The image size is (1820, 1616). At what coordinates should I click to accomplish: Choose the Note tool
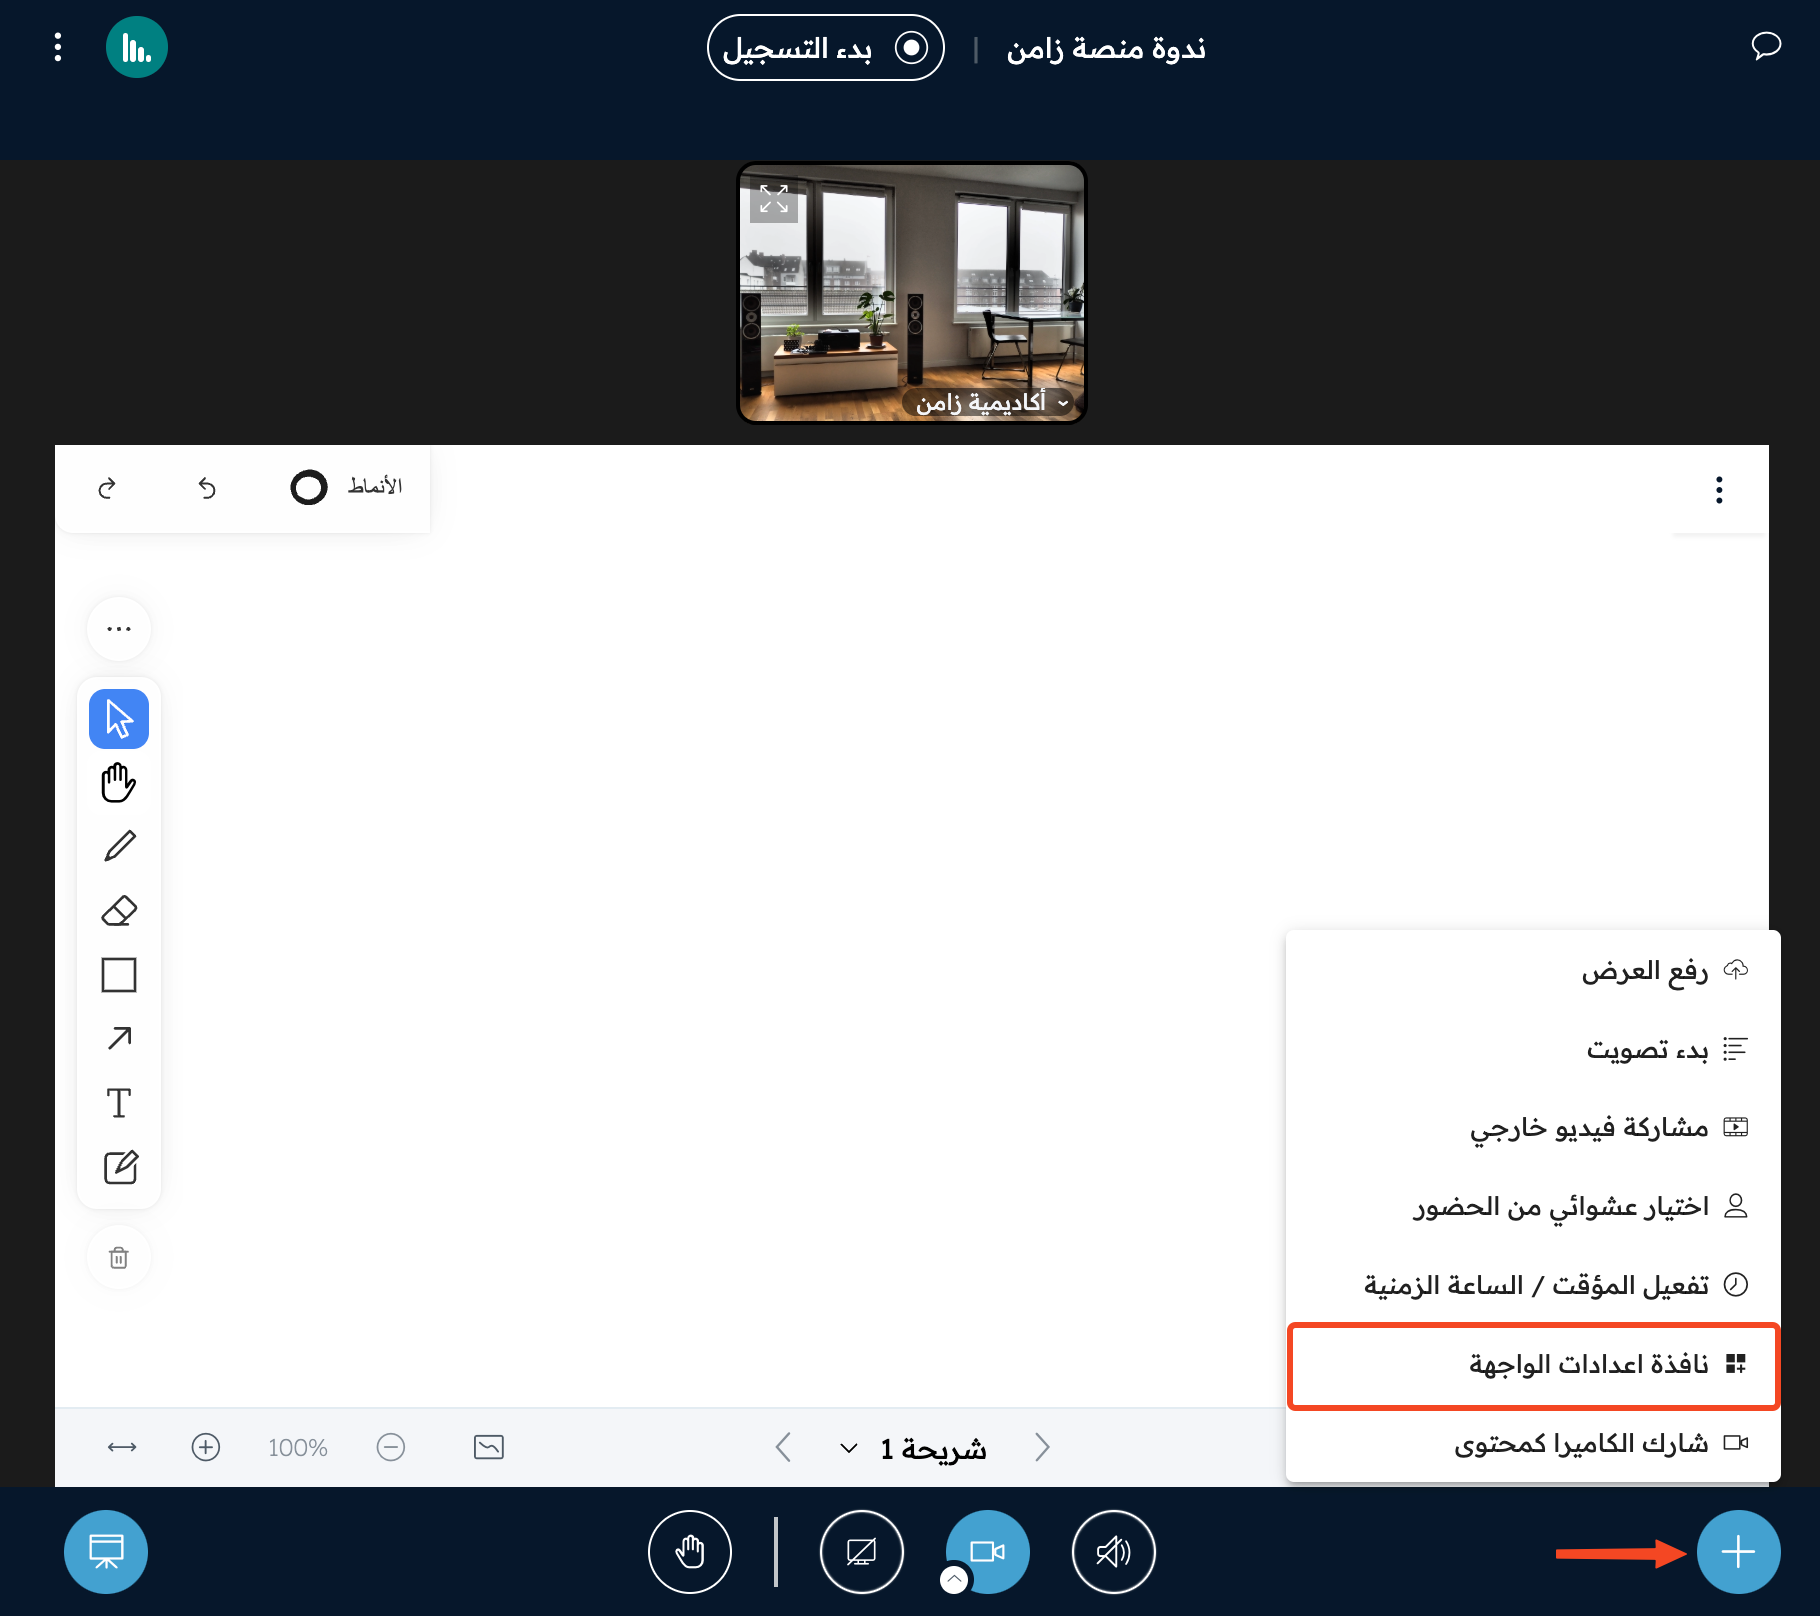(120, 1167)
